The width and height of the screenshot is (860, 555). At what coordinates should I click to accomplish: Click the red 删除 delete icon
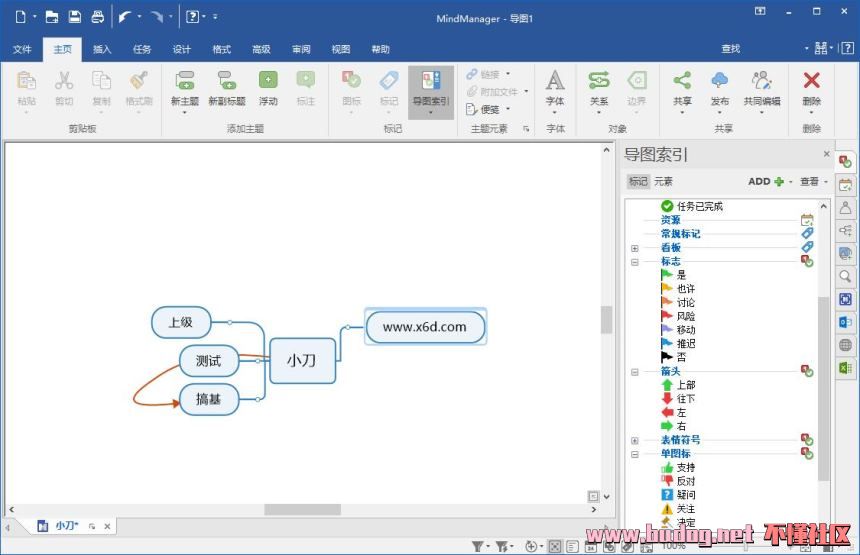[x=811, y=82]
